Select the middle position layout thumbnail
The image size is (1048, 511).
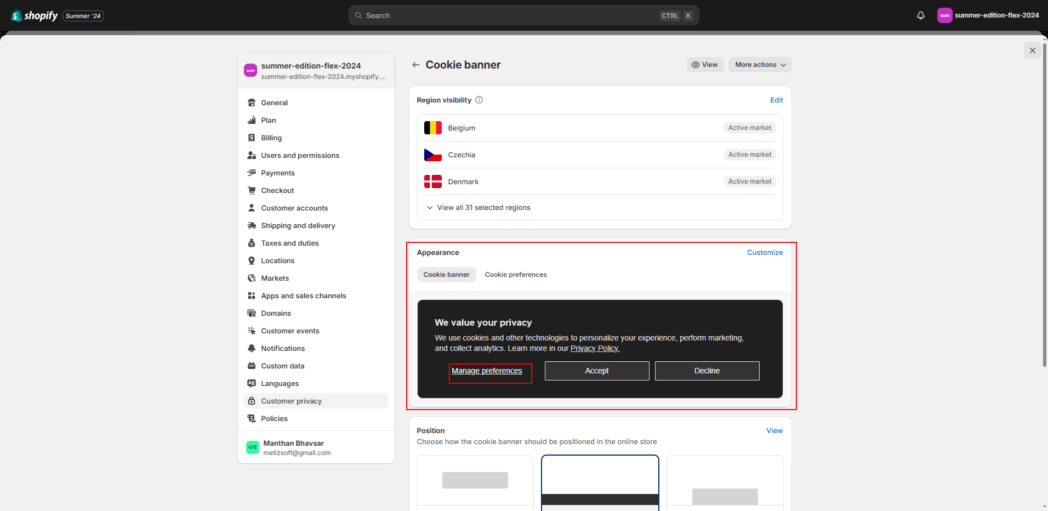click(600, 483)
